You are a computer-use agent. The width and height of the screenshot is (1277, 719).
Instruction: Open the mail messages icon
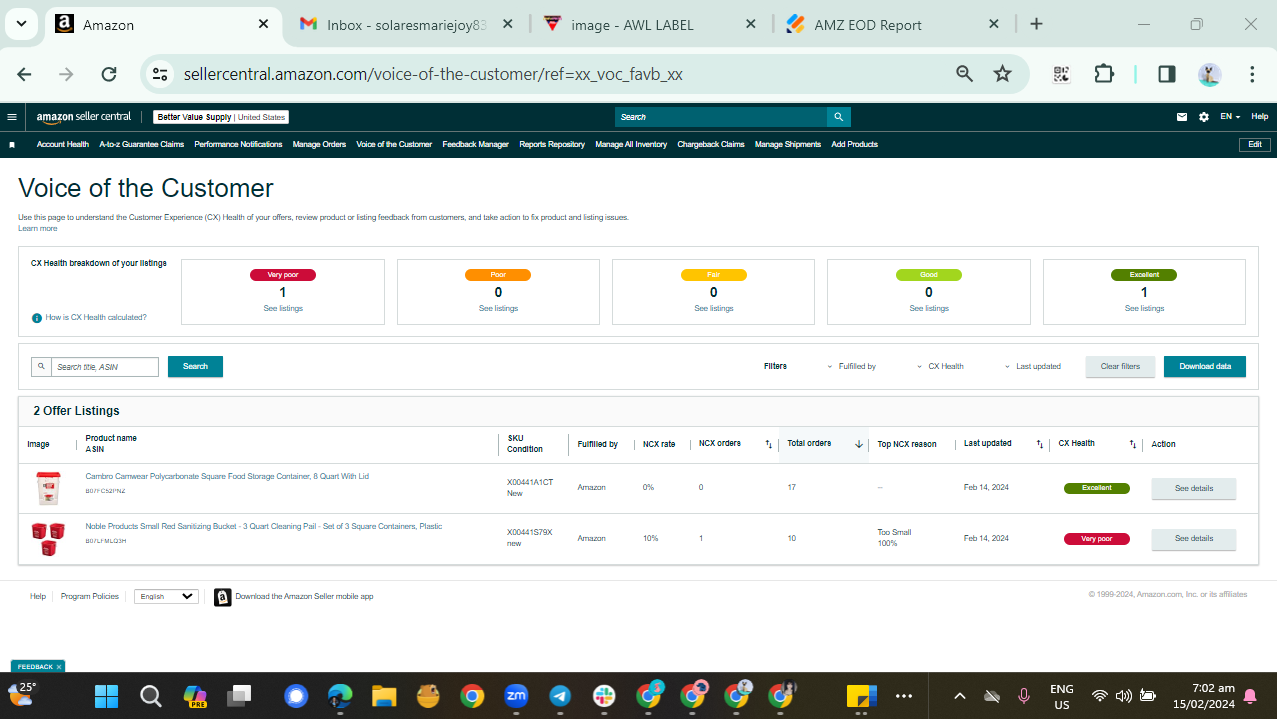tap(1182, 117)
